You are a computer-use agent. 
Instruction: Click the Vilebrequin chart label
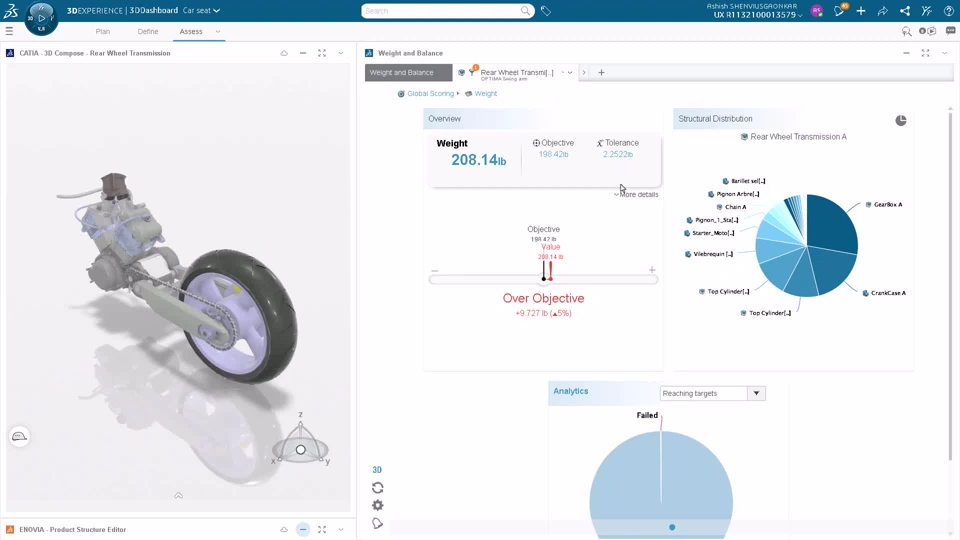point(713,254)
